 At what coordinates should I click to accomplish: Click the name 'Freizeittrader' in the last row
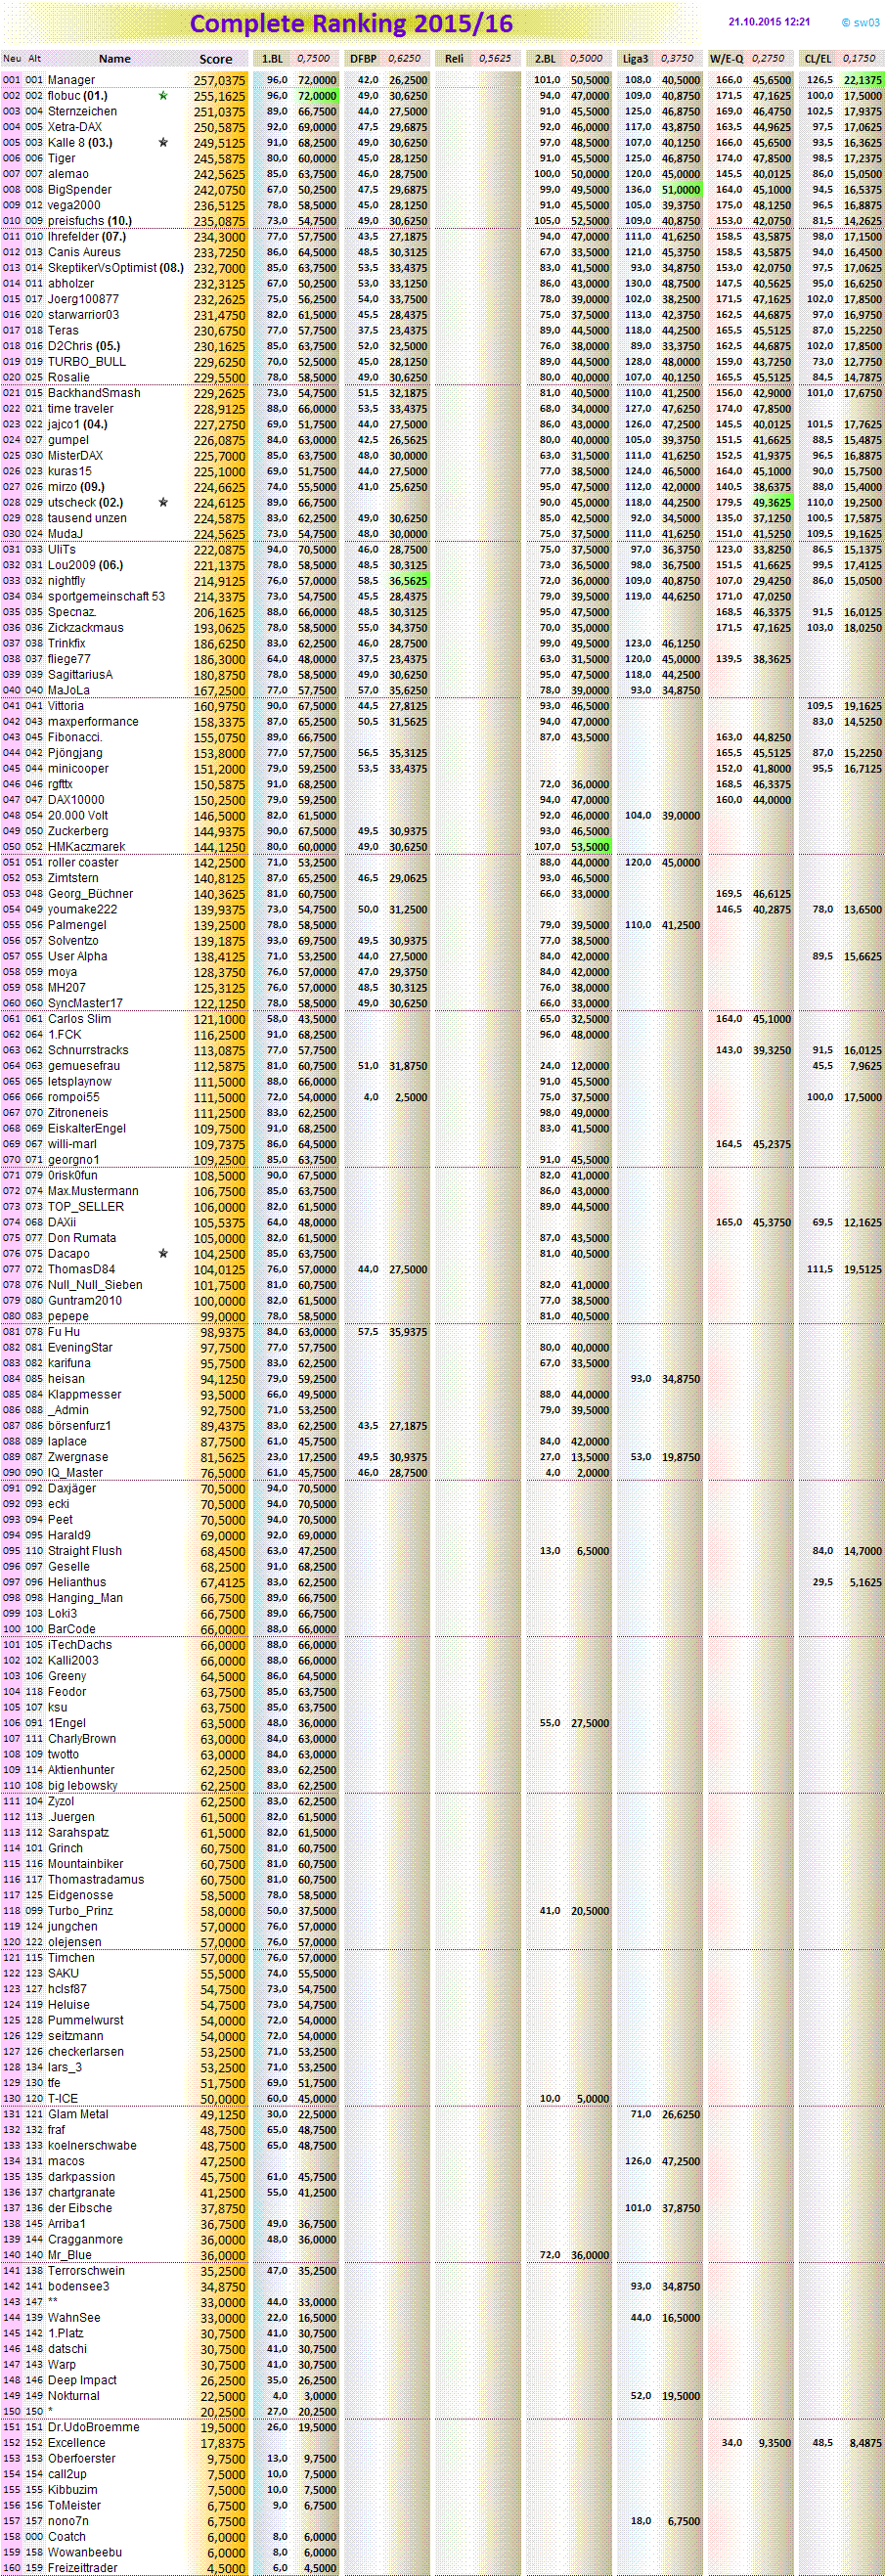click(83, 2568)
